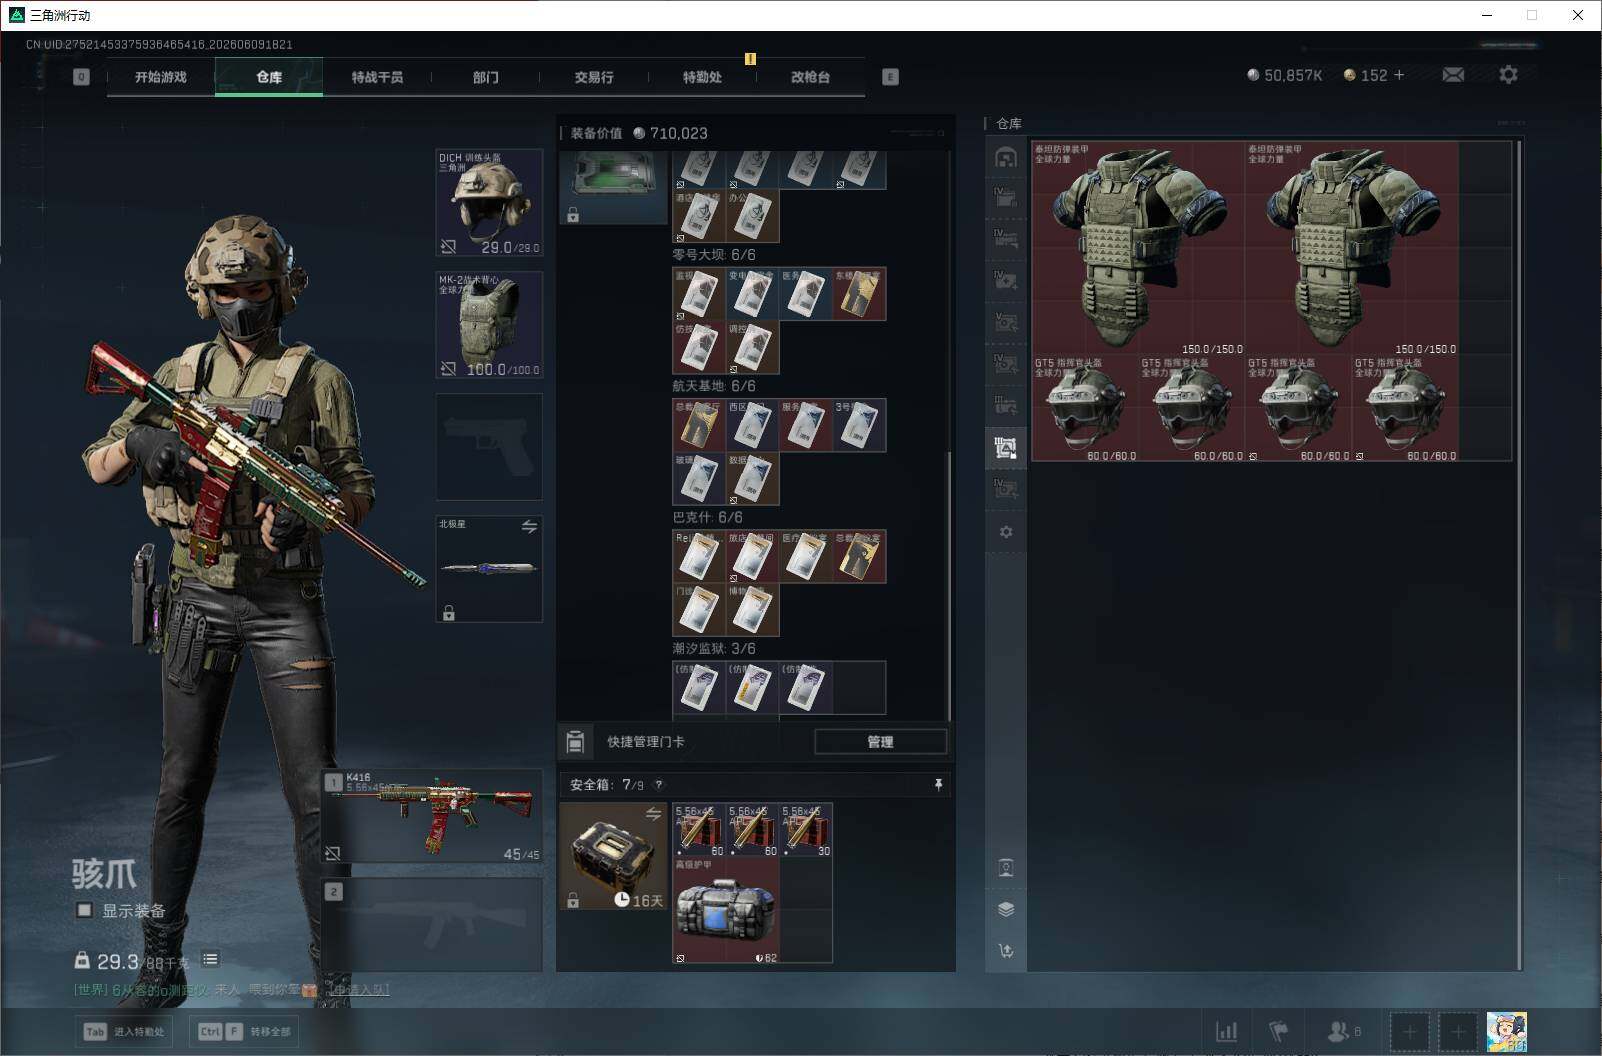
Task: Click the flag icon in bottom bar
Action: tap(1279, 1031)
